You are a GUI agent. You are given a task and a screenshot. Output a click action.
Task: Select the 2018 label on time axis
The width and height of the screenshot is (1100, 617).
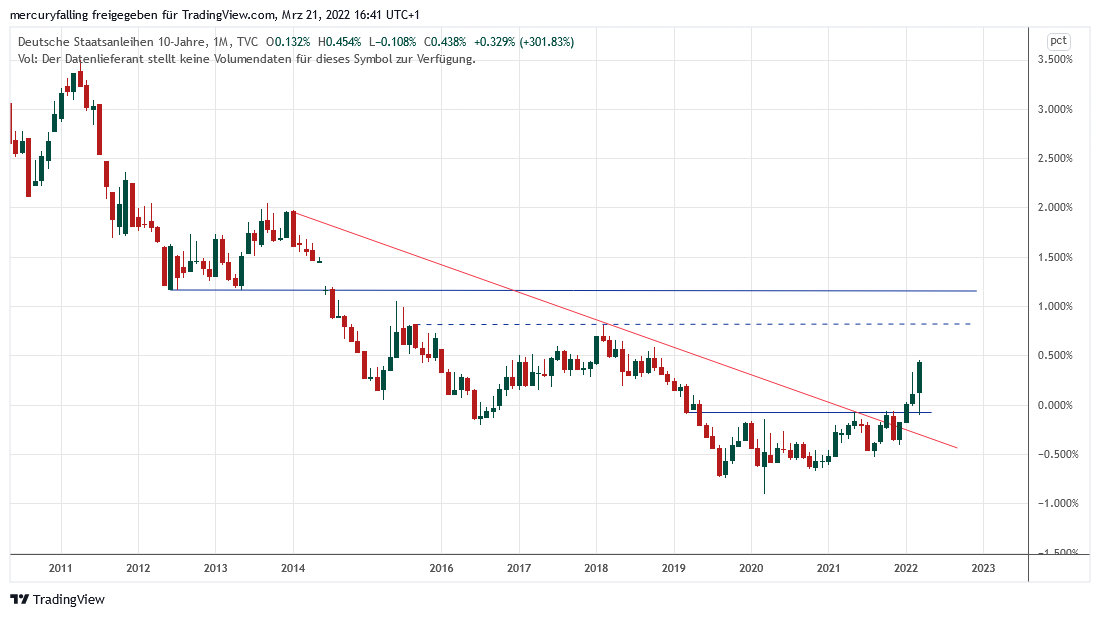[x=596, y=568]
